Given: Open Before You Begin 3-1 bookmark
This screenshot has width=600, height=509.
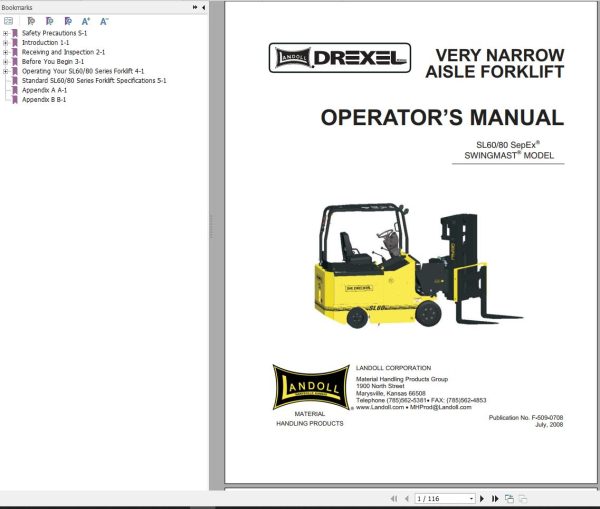Looking at the screenshot, I should click(x=53, y=62).
